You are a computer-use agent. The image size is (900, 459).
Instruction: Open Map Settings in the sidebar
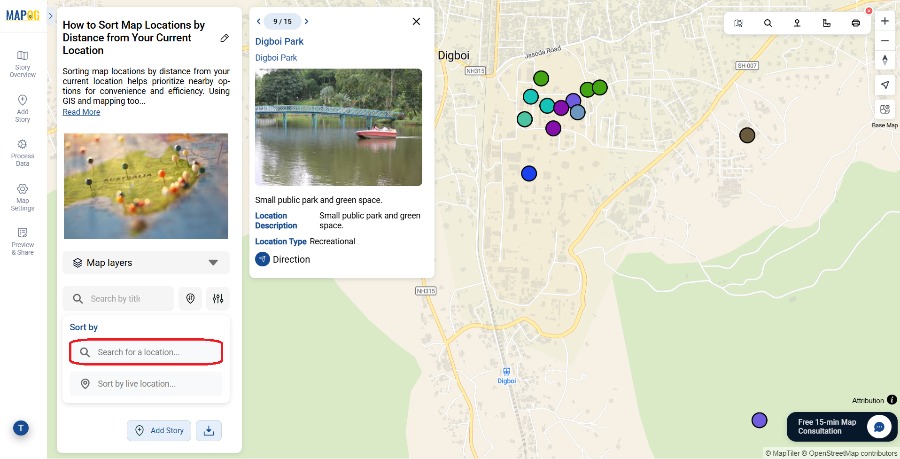click(22, 197)
